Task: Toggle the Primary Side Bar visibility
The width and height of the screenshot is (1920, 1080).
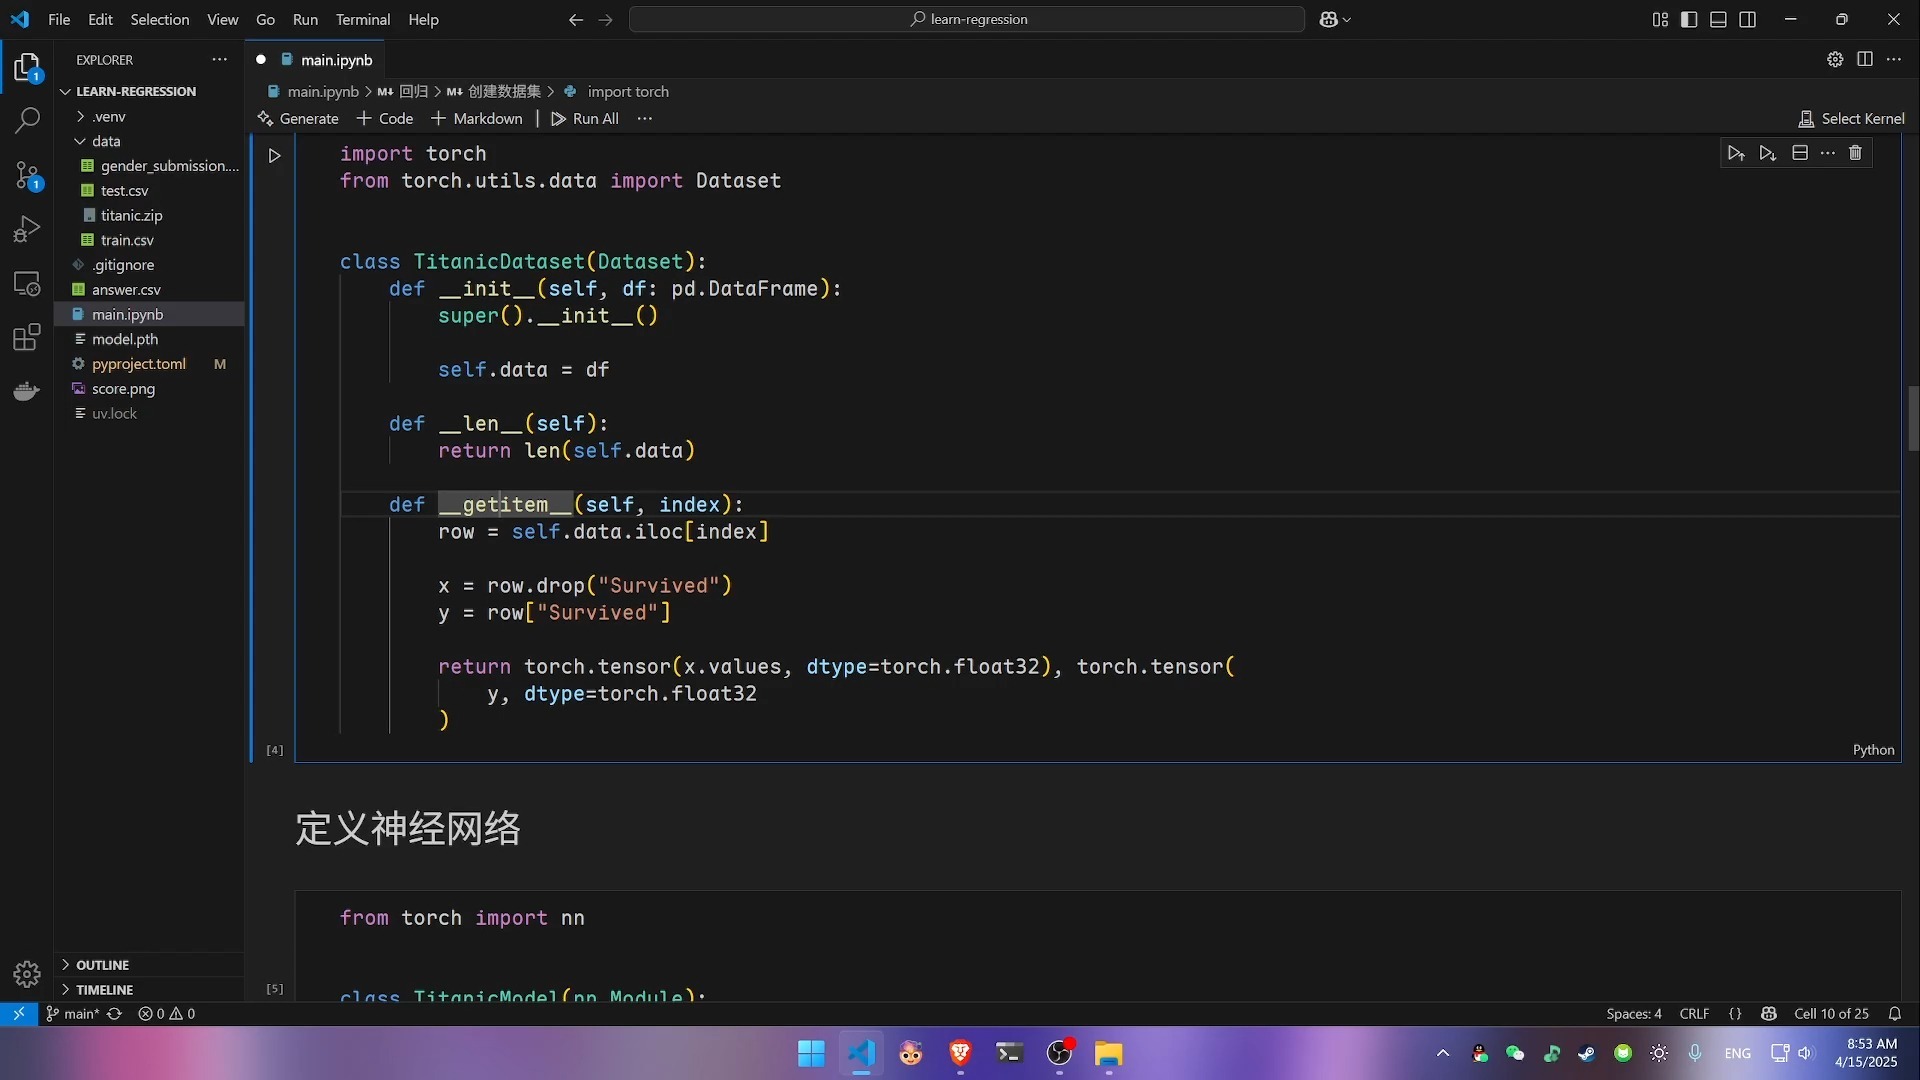Action: [1689, 20]
